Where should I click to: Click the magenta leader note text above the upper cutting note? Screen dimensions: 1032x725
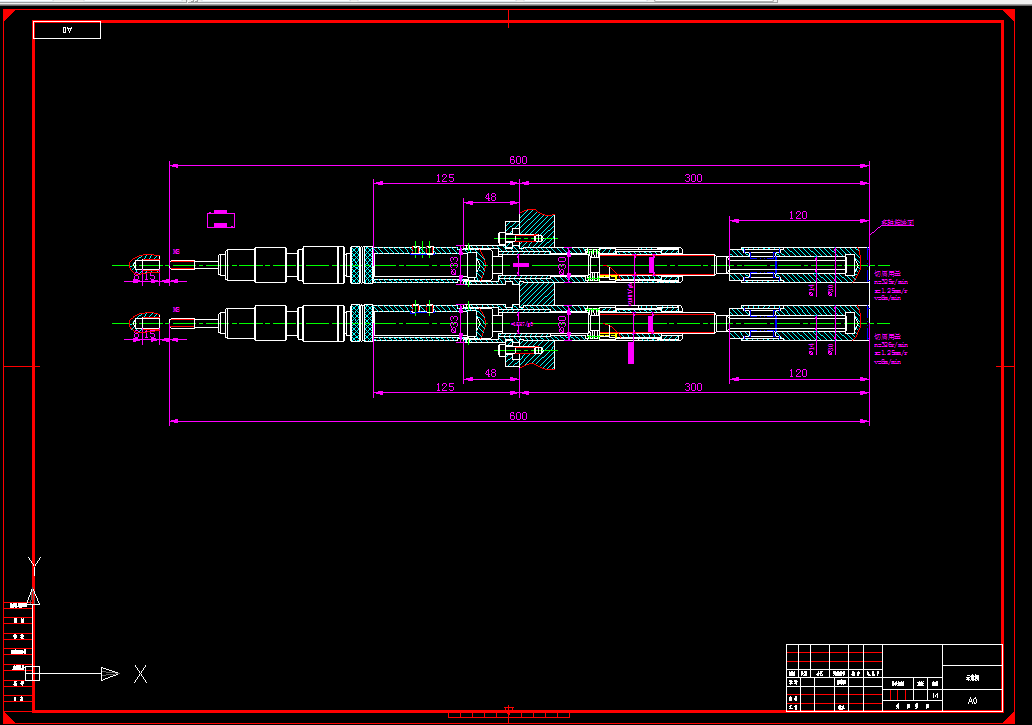(898, 223)
